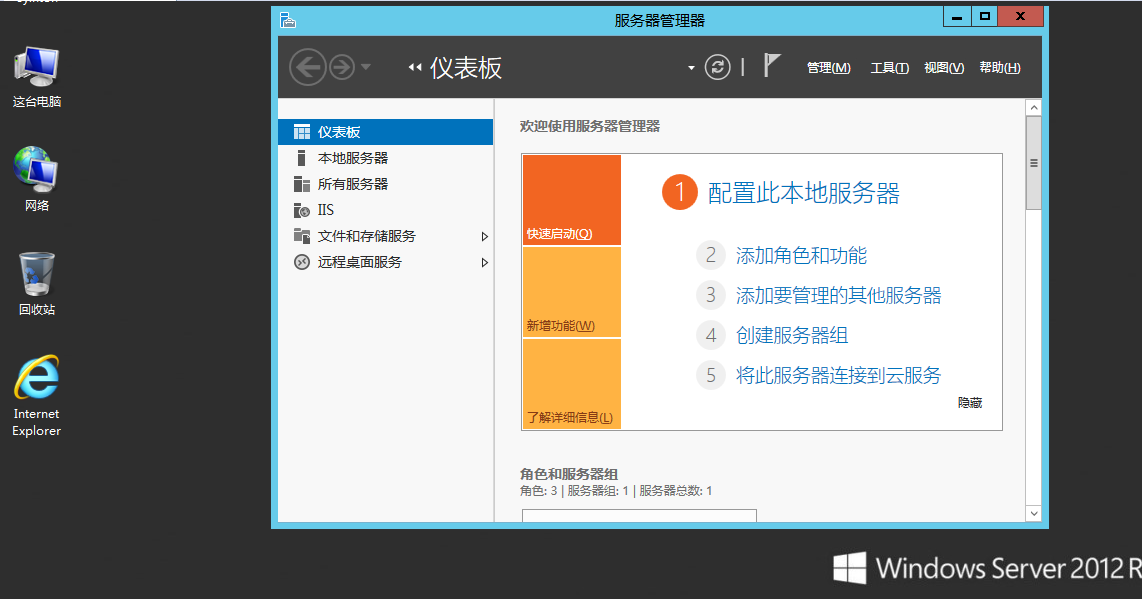This screenshot has width=1142, height=600.
Task: Open the 网络 desktop icon
Action: (x=36, y=168)
